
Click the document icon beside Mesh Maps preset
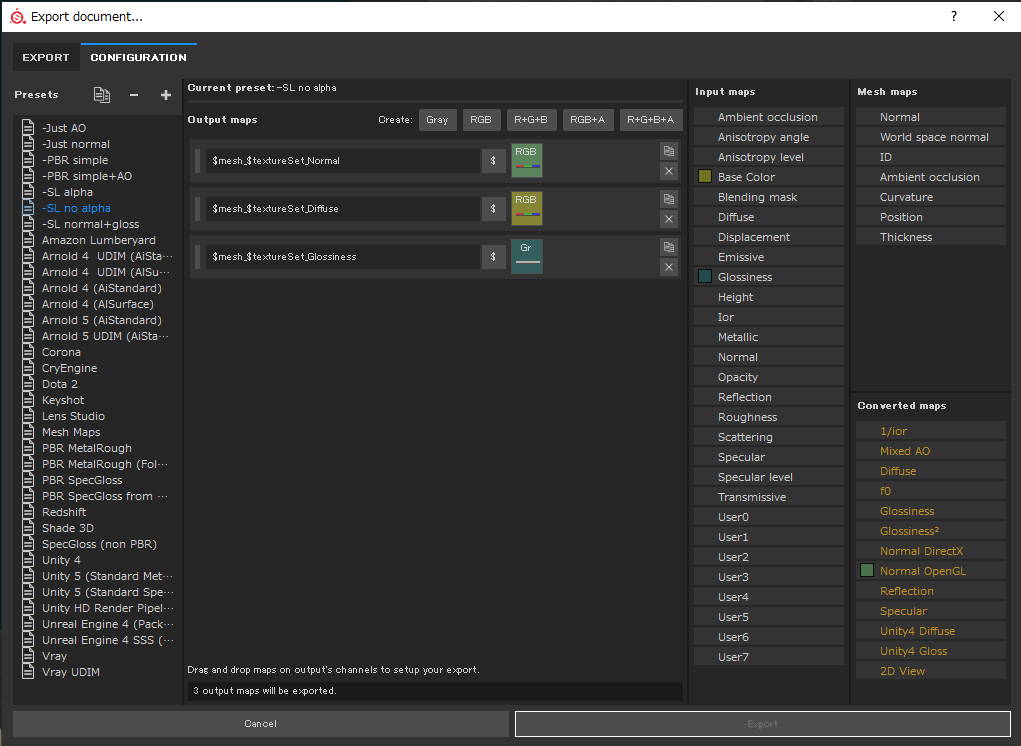click(28, 432)
